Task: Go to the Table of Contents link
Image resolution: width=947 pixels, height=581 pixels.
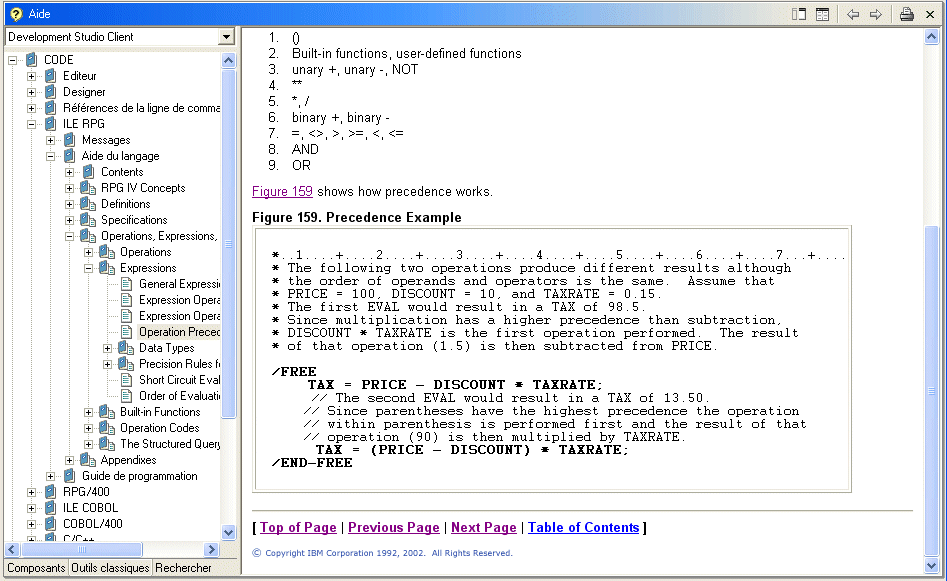Action: (583, 528)
